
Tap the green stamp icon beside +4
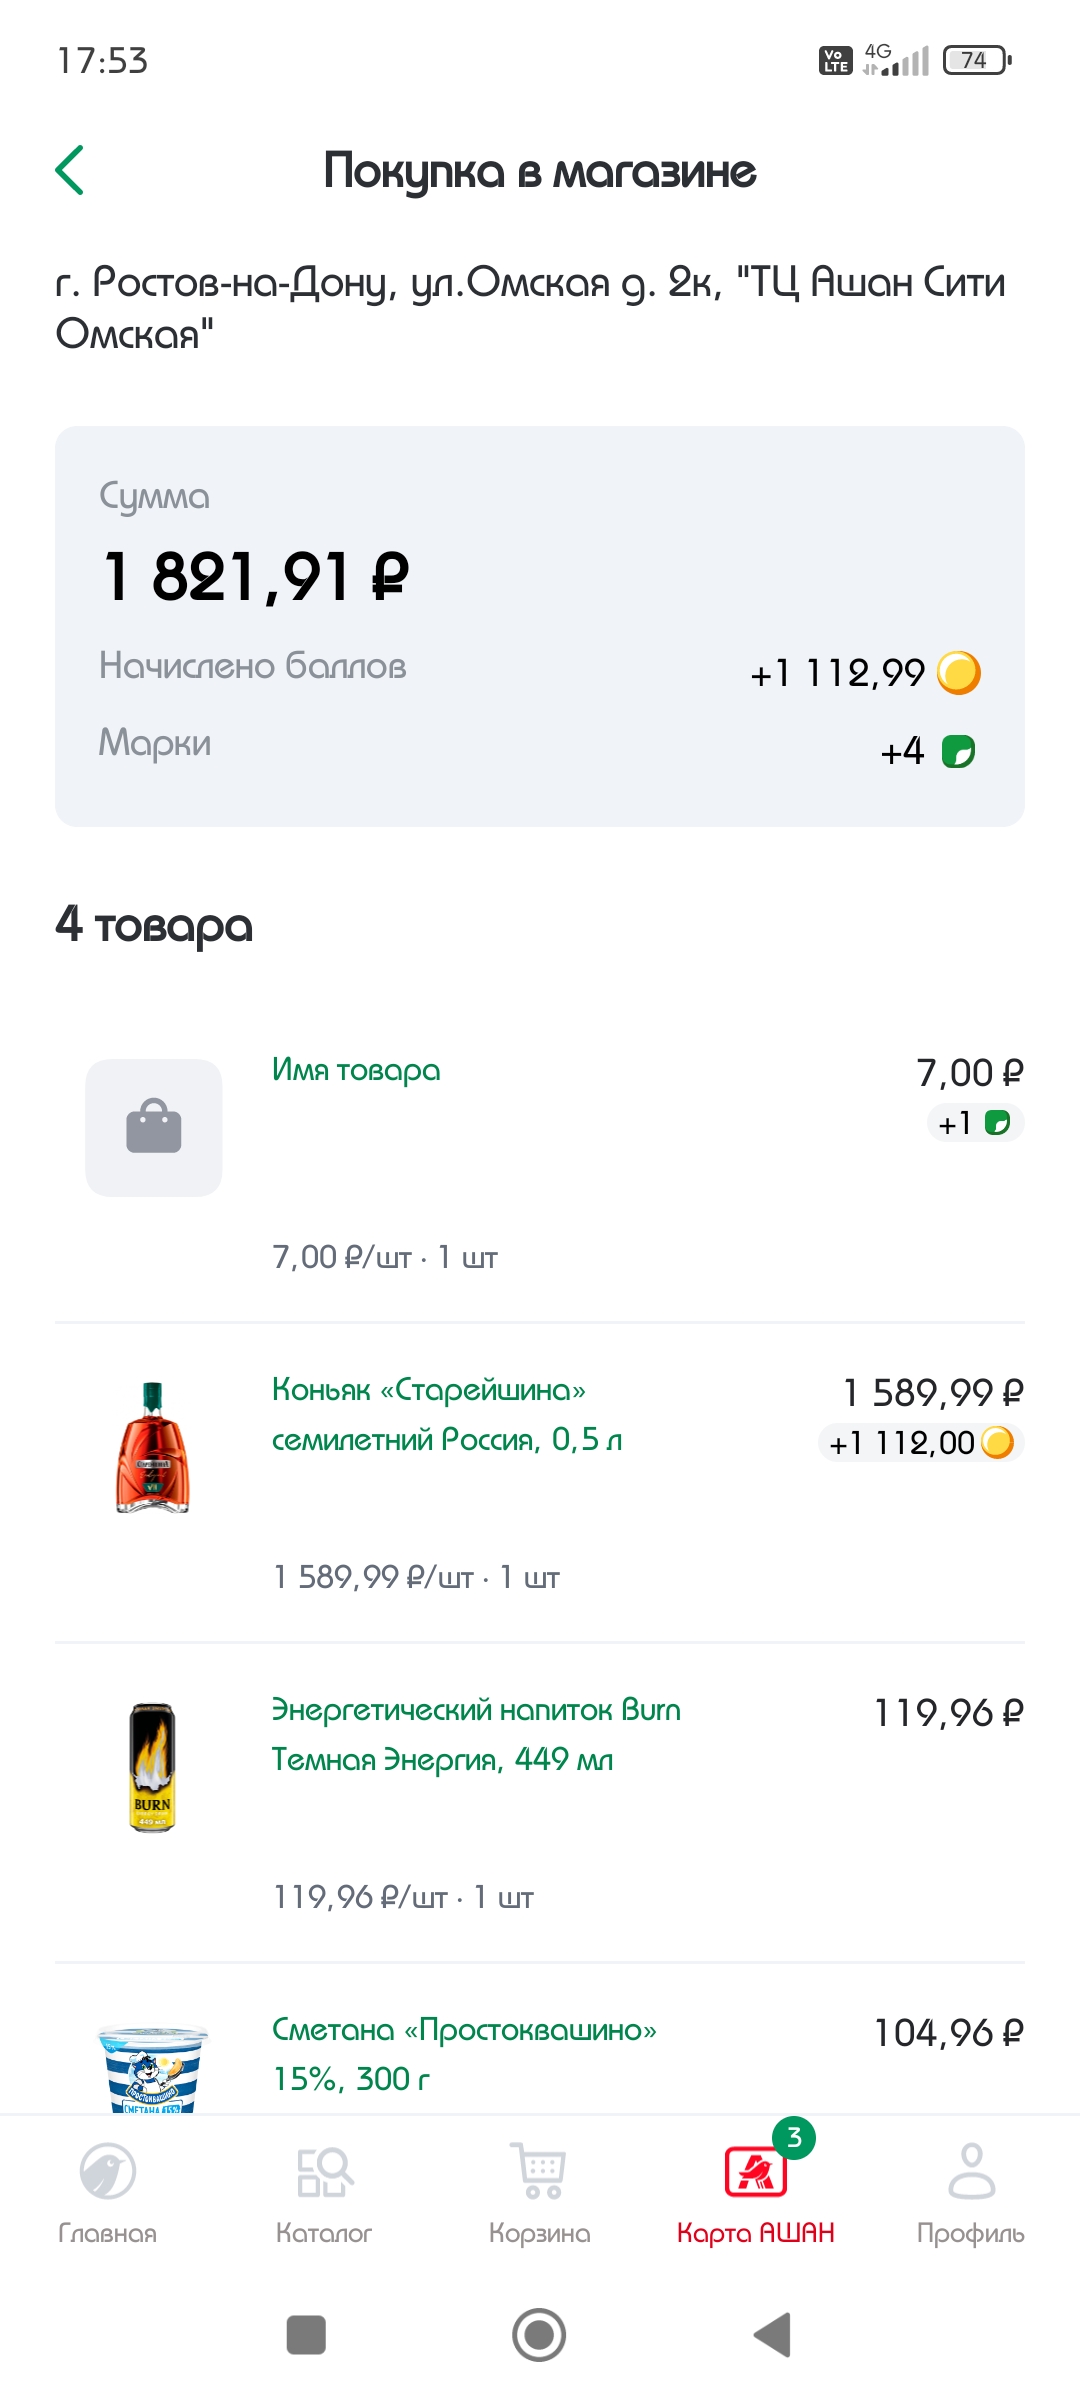[958, 751]
